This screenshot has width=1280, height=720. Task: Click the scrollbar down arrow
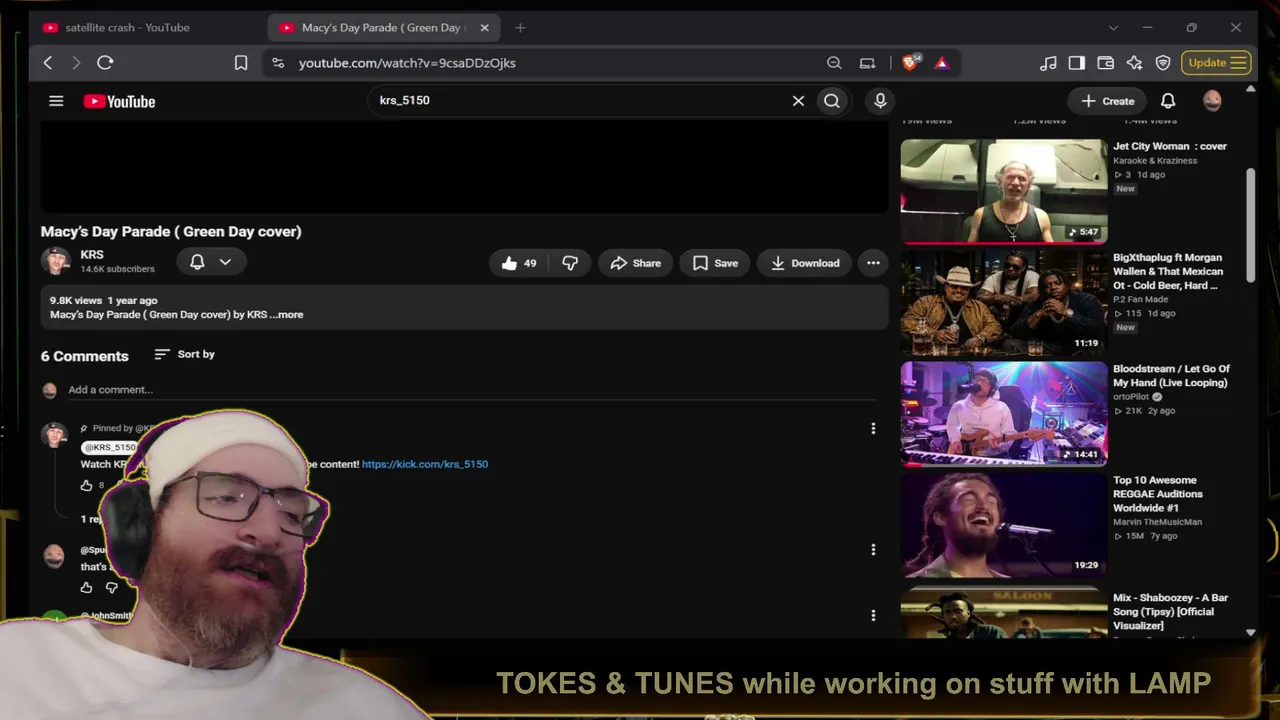click(1250, 632)
